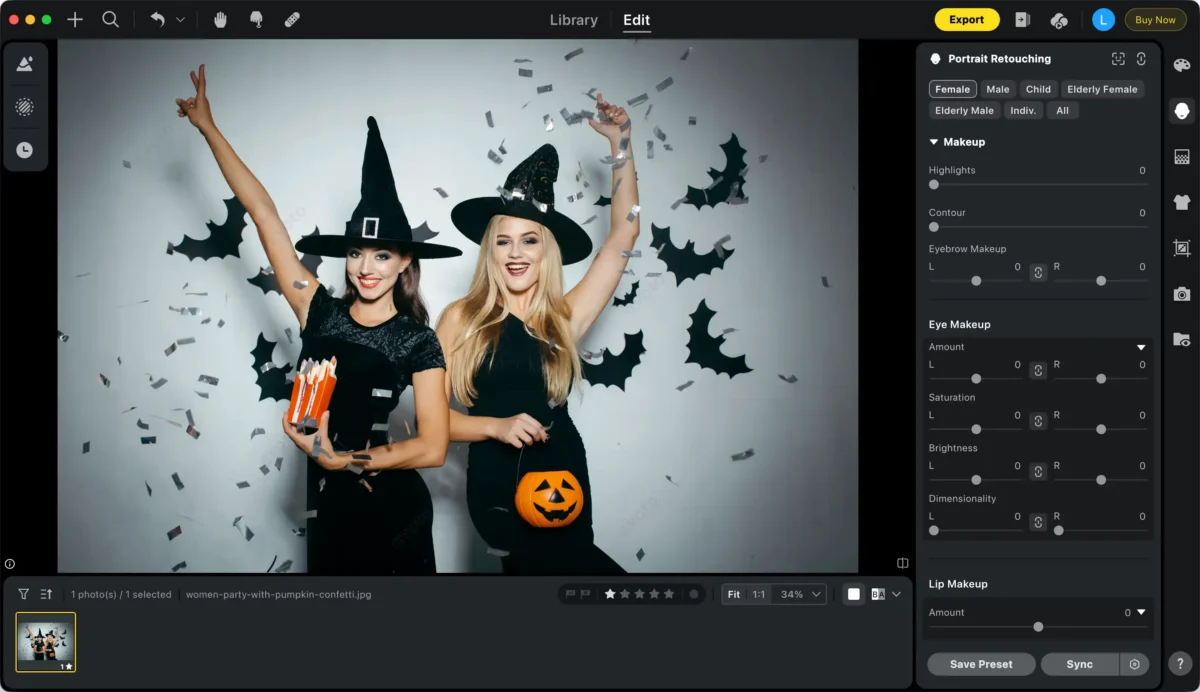Select the Hand pan tool
This screenshot has height=692, width=1200.
220,19
